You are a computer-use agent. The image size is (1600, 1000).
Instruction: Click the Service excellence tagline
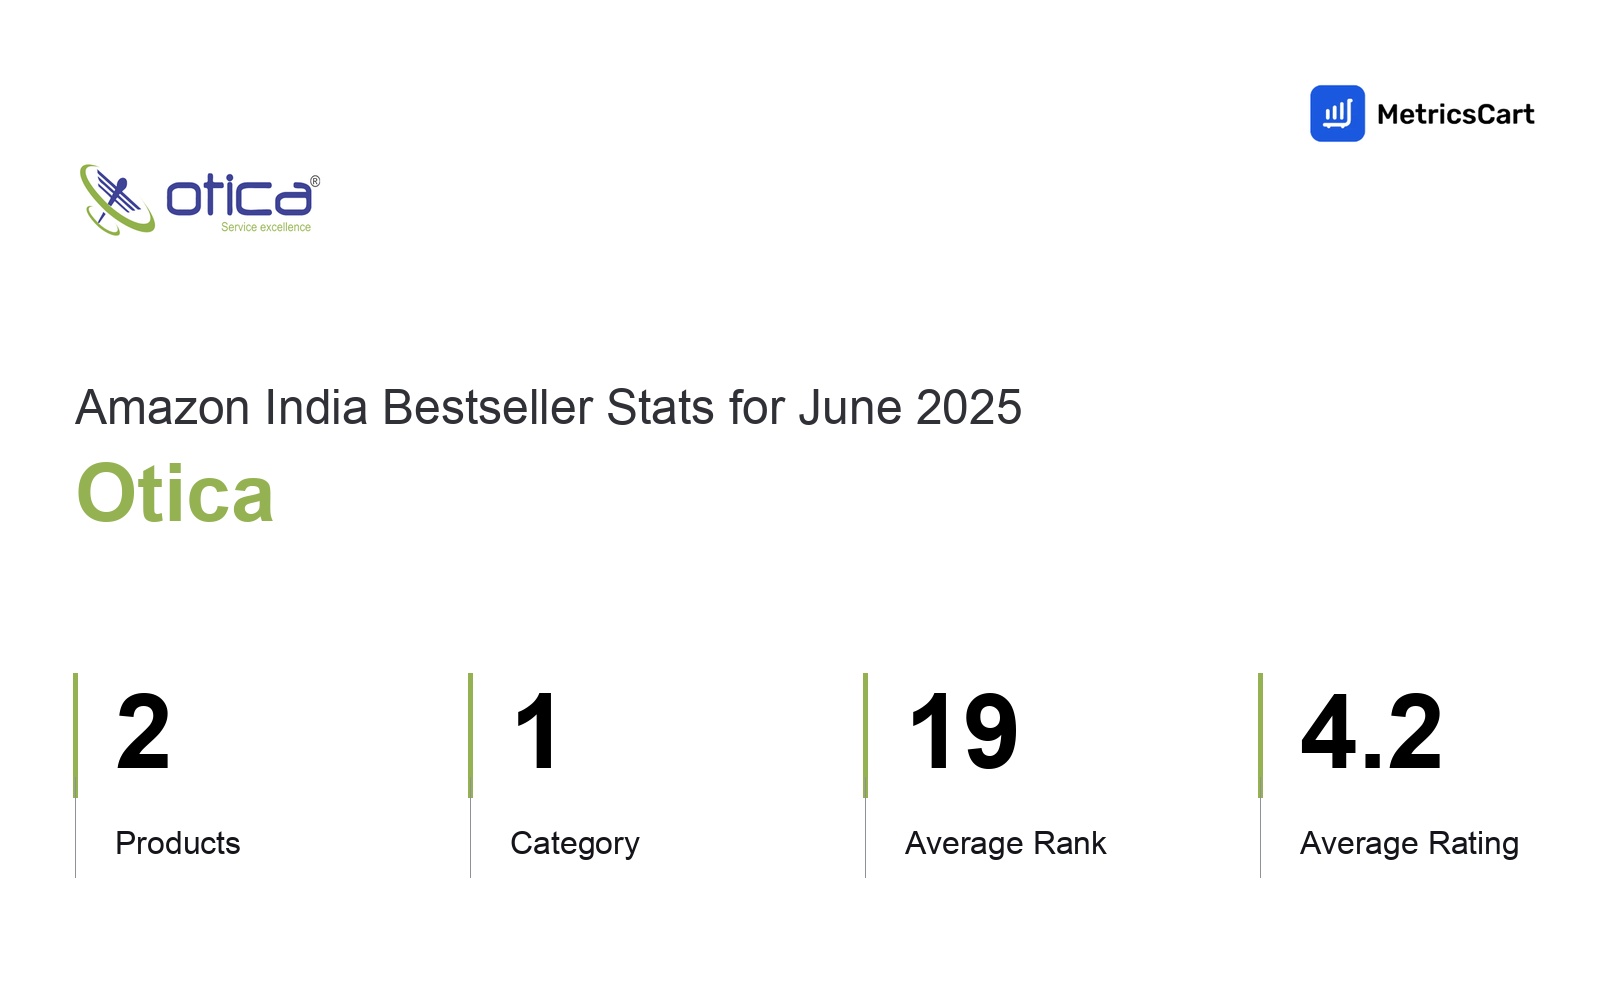pos(266,227)
